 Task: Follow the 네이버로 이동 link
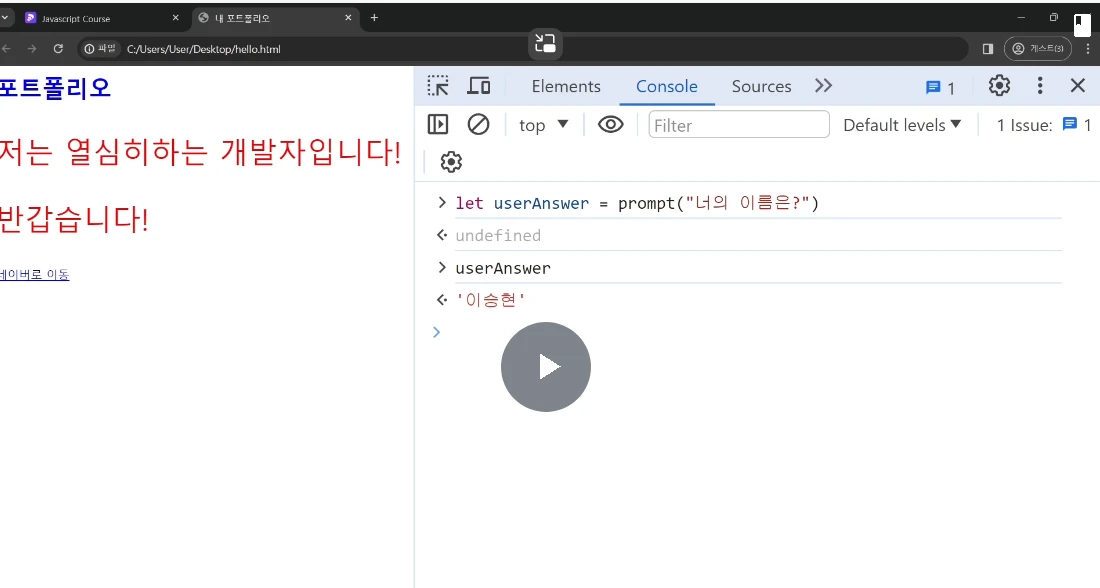tap(34, 274)
